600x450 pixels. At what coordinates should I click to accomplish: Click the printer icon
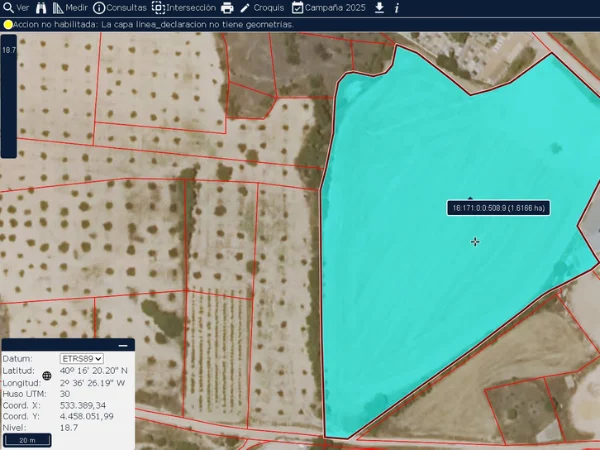pos(227,7)
